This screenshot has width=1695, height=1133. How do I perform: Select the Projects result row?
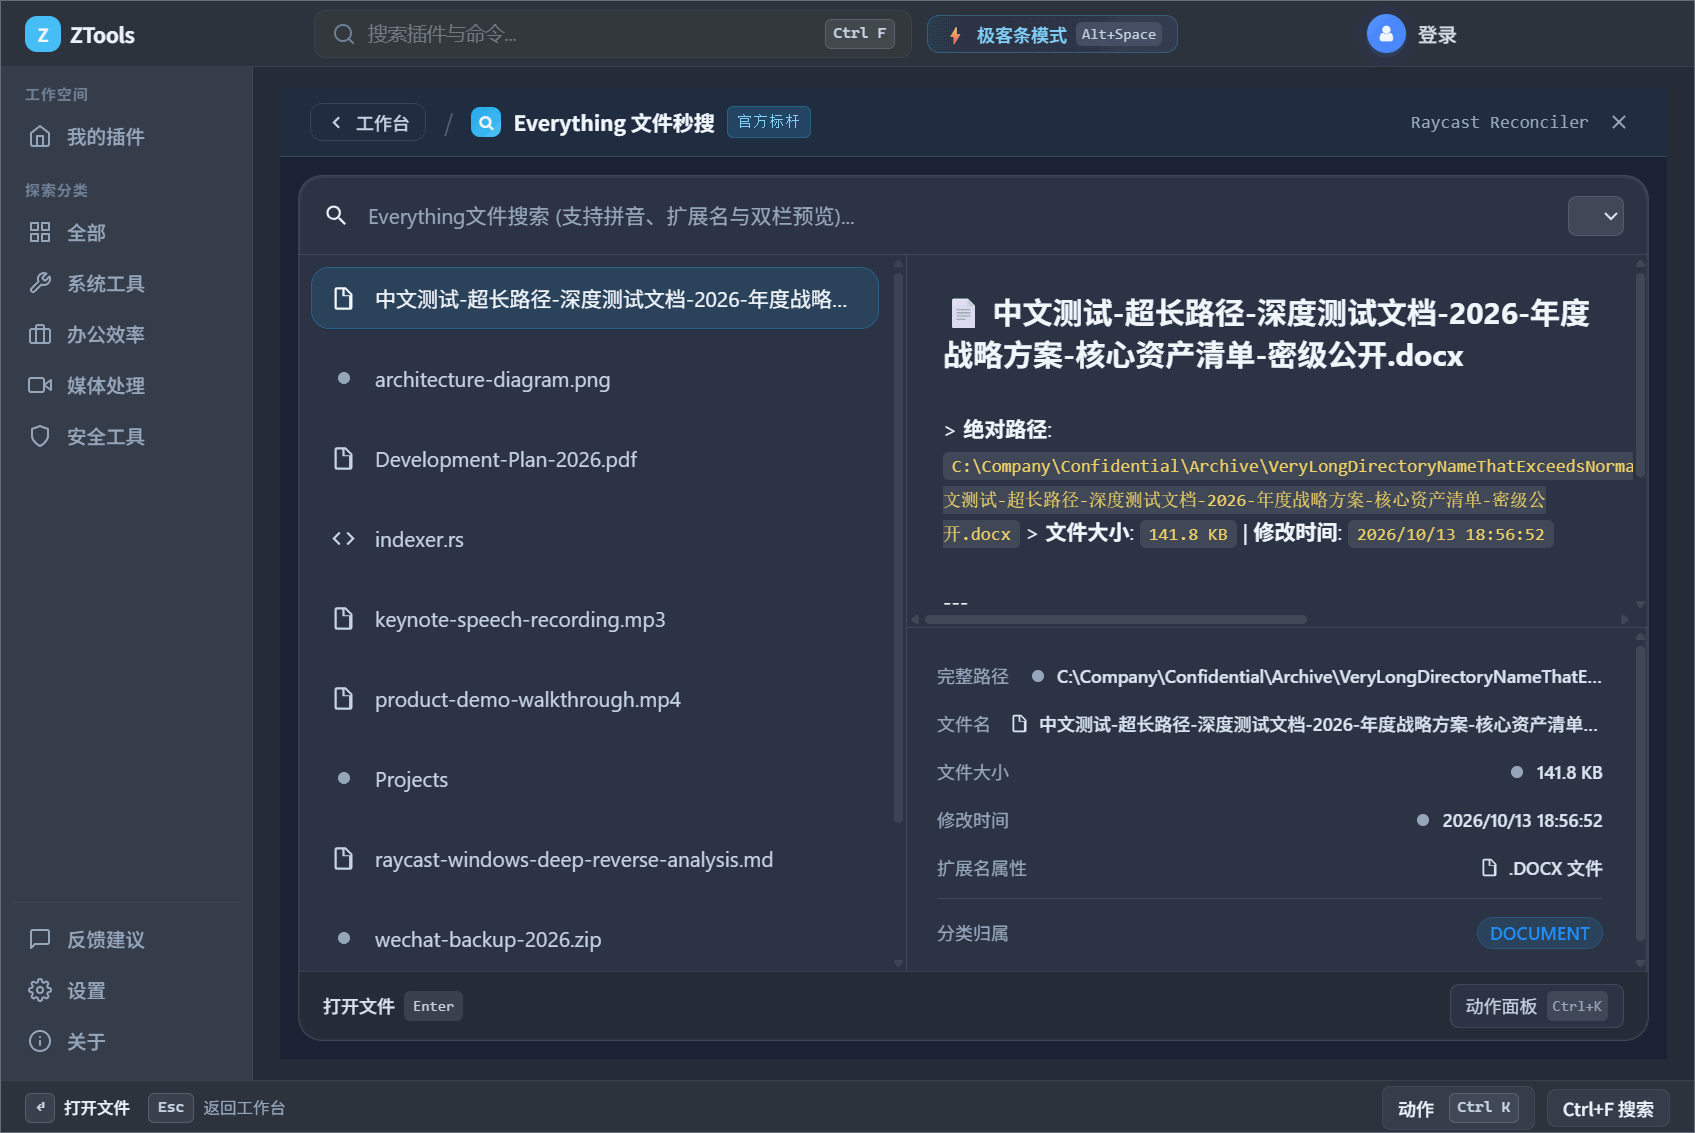(595, 779)
